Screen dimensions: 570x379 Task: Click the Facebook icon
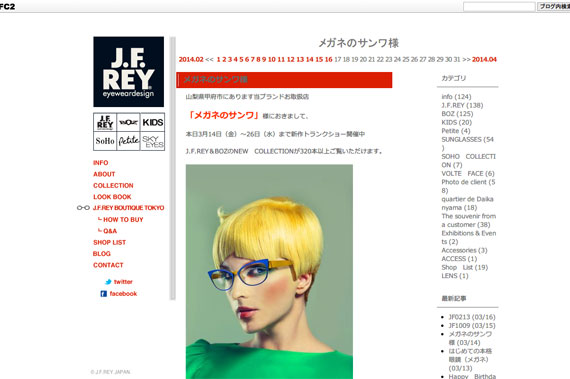[x=104, y=294]
